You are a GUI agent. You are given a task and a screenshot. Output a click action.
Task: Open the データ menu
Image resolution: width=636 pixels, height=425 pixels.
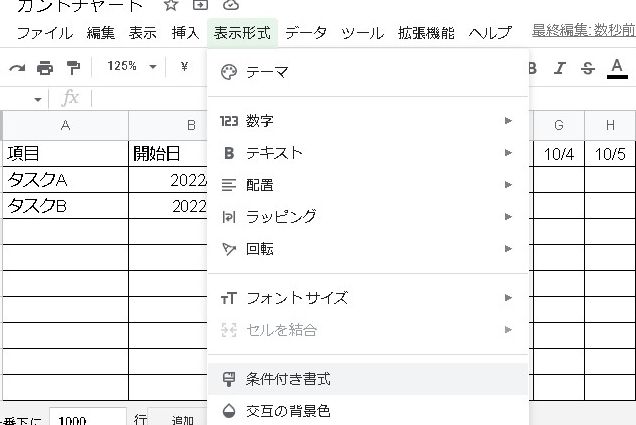[305, 33]
